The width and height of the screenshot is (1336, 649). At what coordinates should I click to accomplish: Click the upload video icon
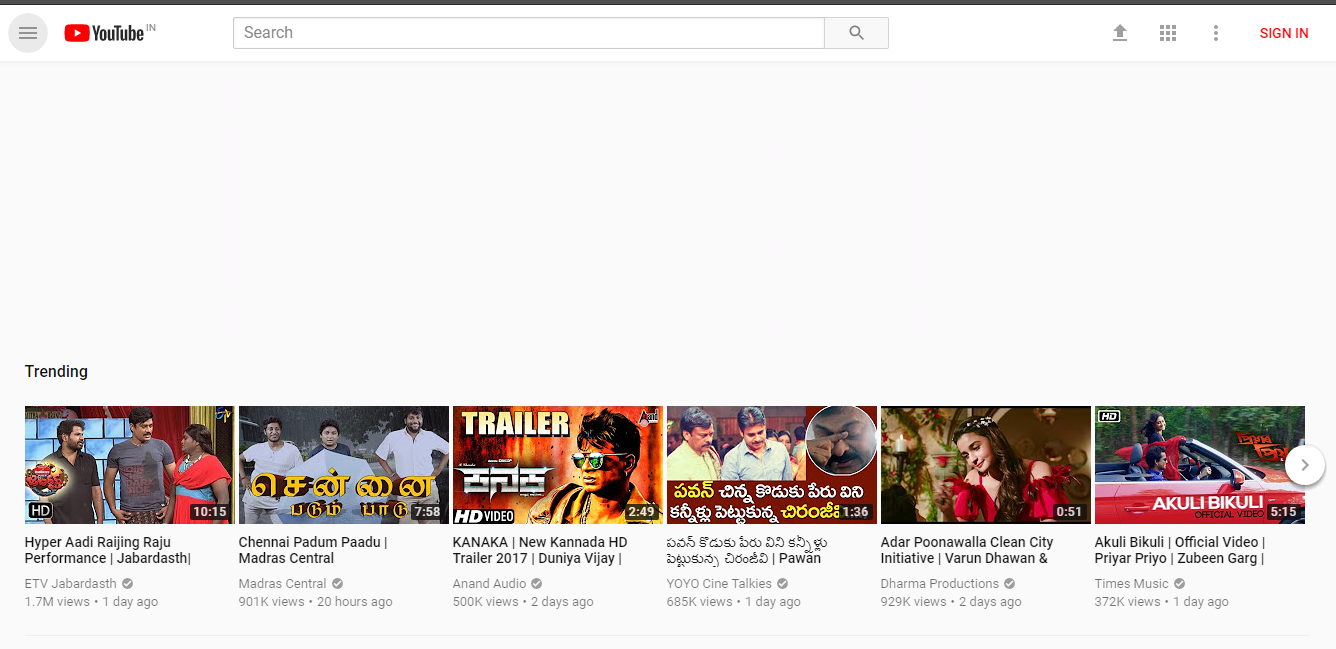point(1120,33)
